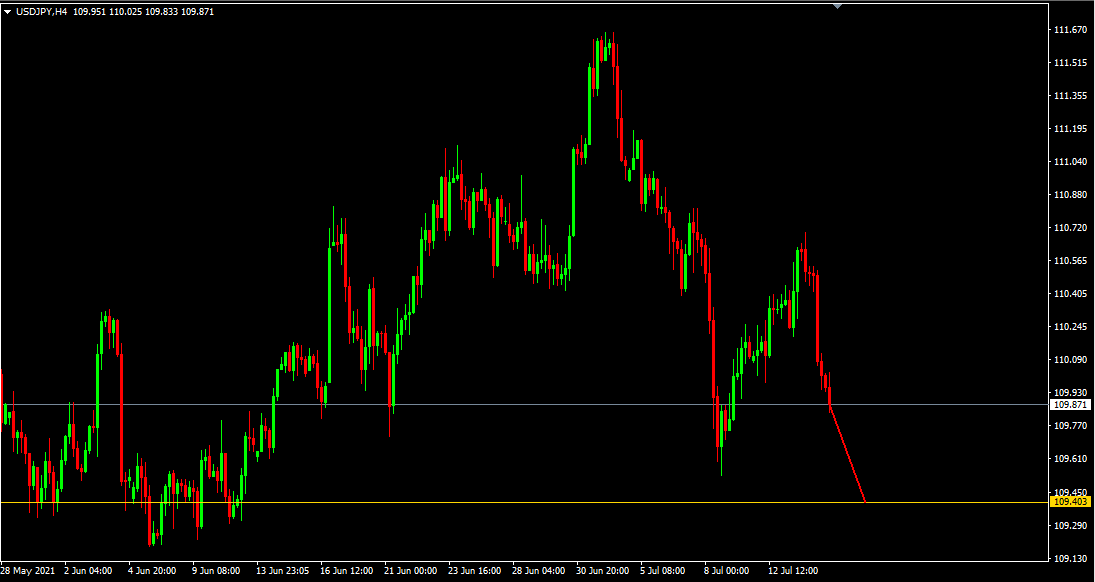Click the 110.405 price axis label
1095x582 pixels.
[1071, 294]
